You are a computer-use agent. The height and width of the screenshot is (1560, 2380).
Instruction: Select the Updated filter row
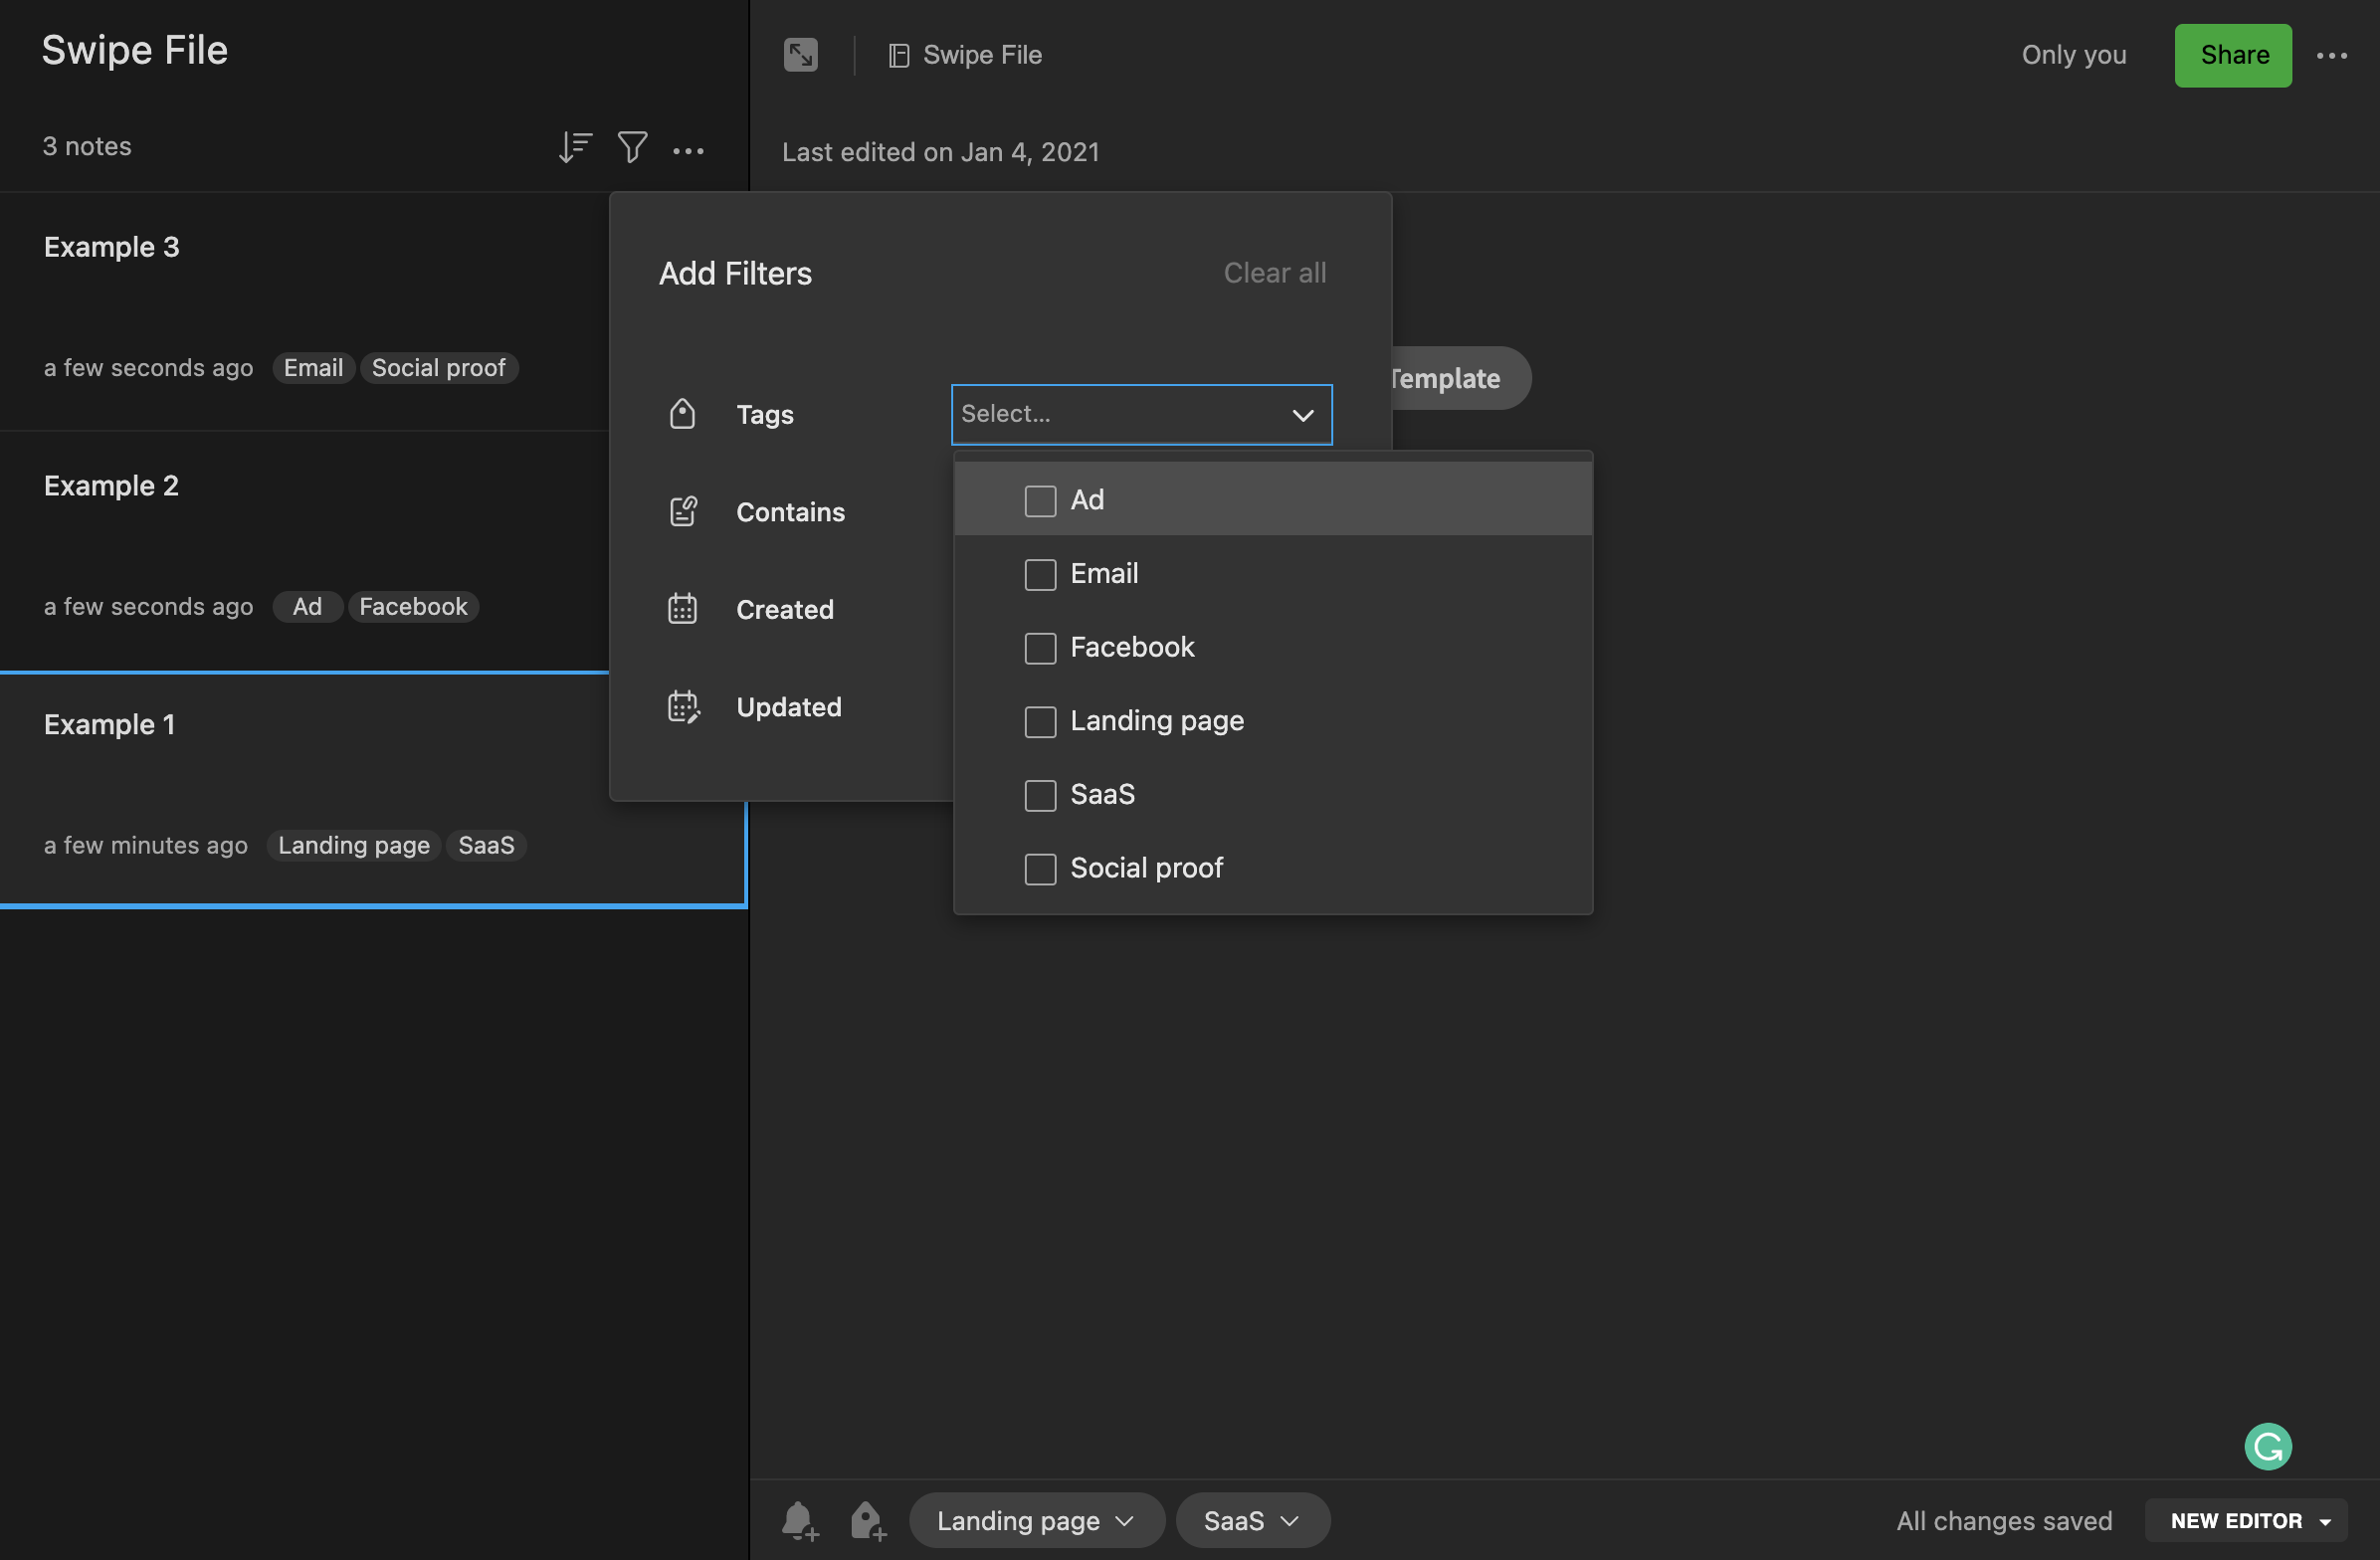(789, 706)
